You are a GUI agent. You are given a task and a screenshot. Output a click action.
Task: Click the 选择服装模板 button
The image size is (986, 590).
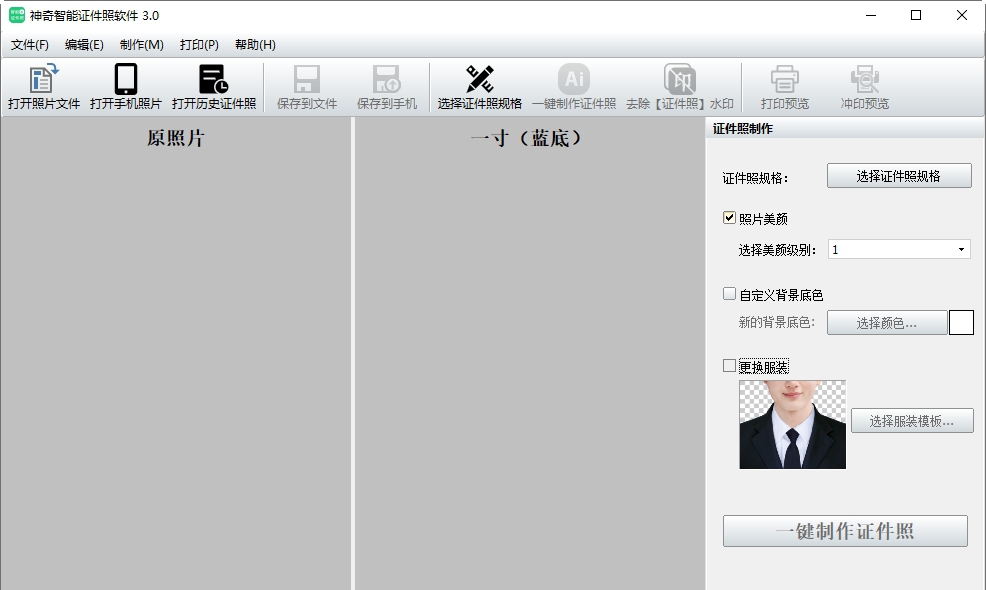point(911,420)
